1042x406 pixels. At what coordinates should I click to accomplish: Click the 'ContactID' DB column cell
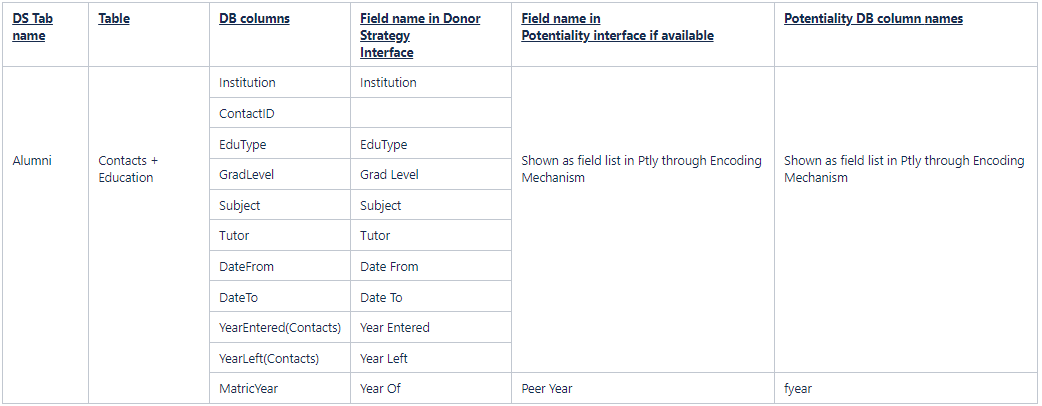tap(247, 114)
